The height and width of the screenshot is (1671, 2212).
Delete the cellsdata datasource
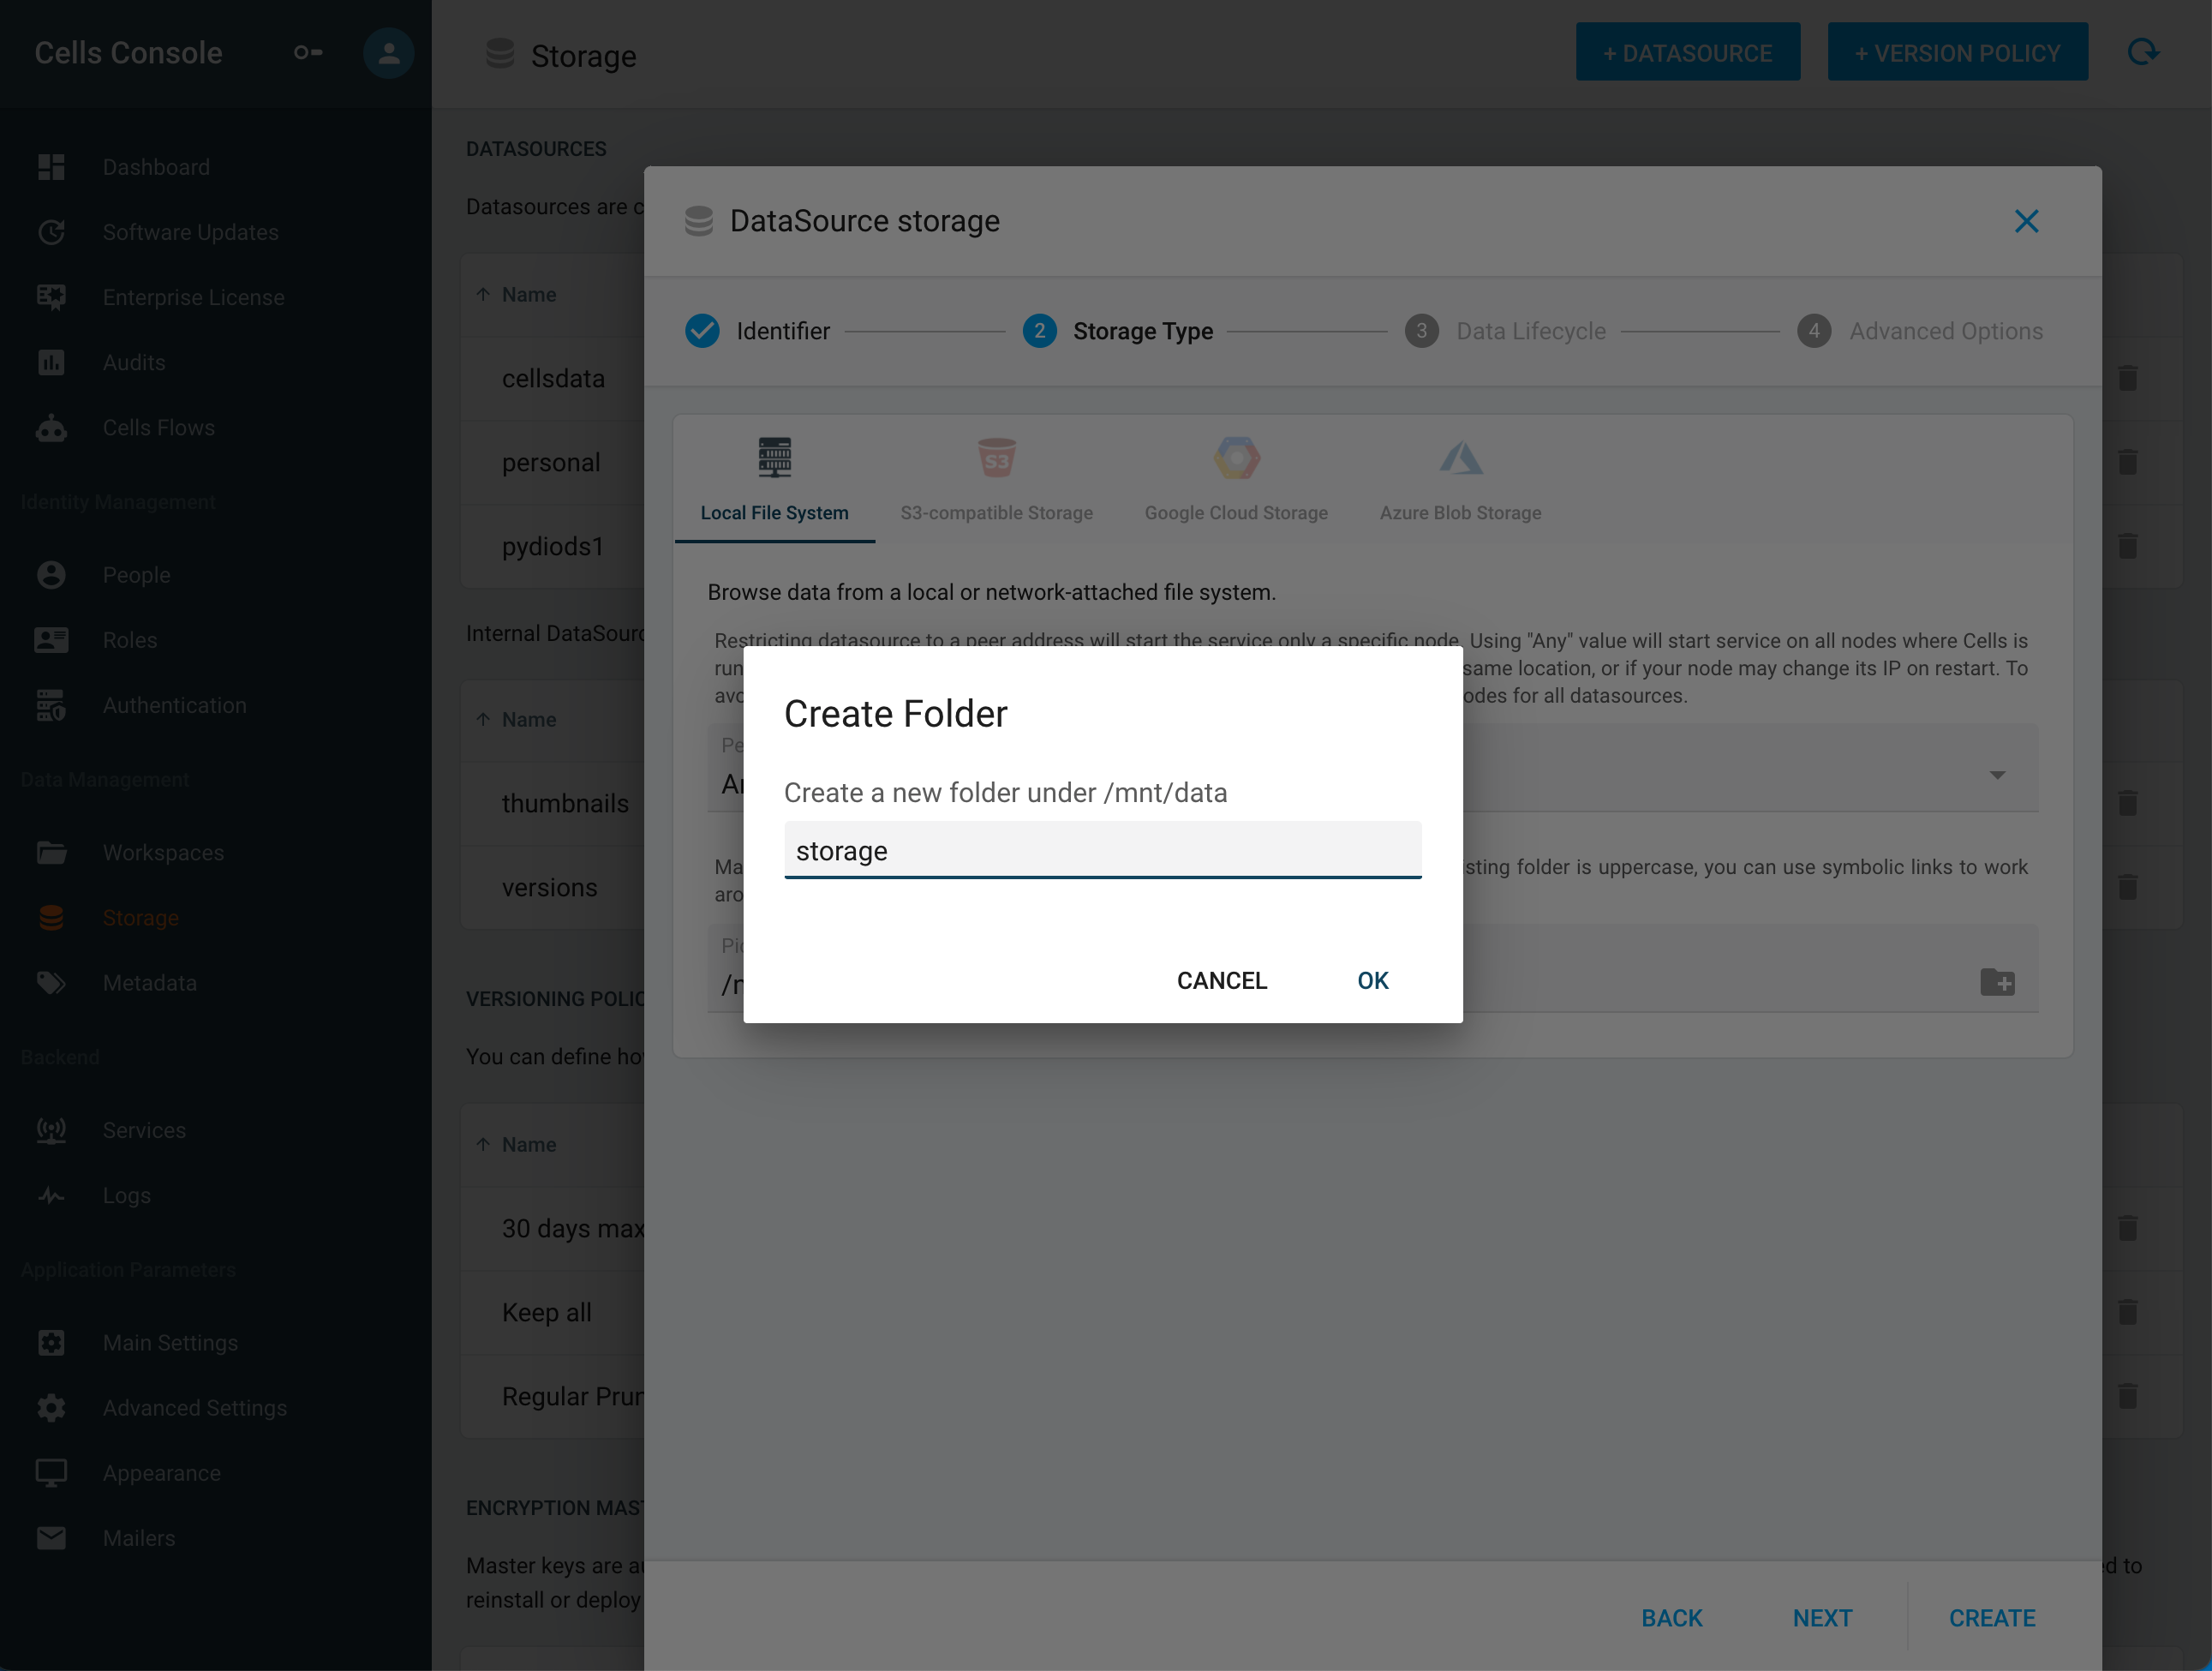pos(2127,378)
